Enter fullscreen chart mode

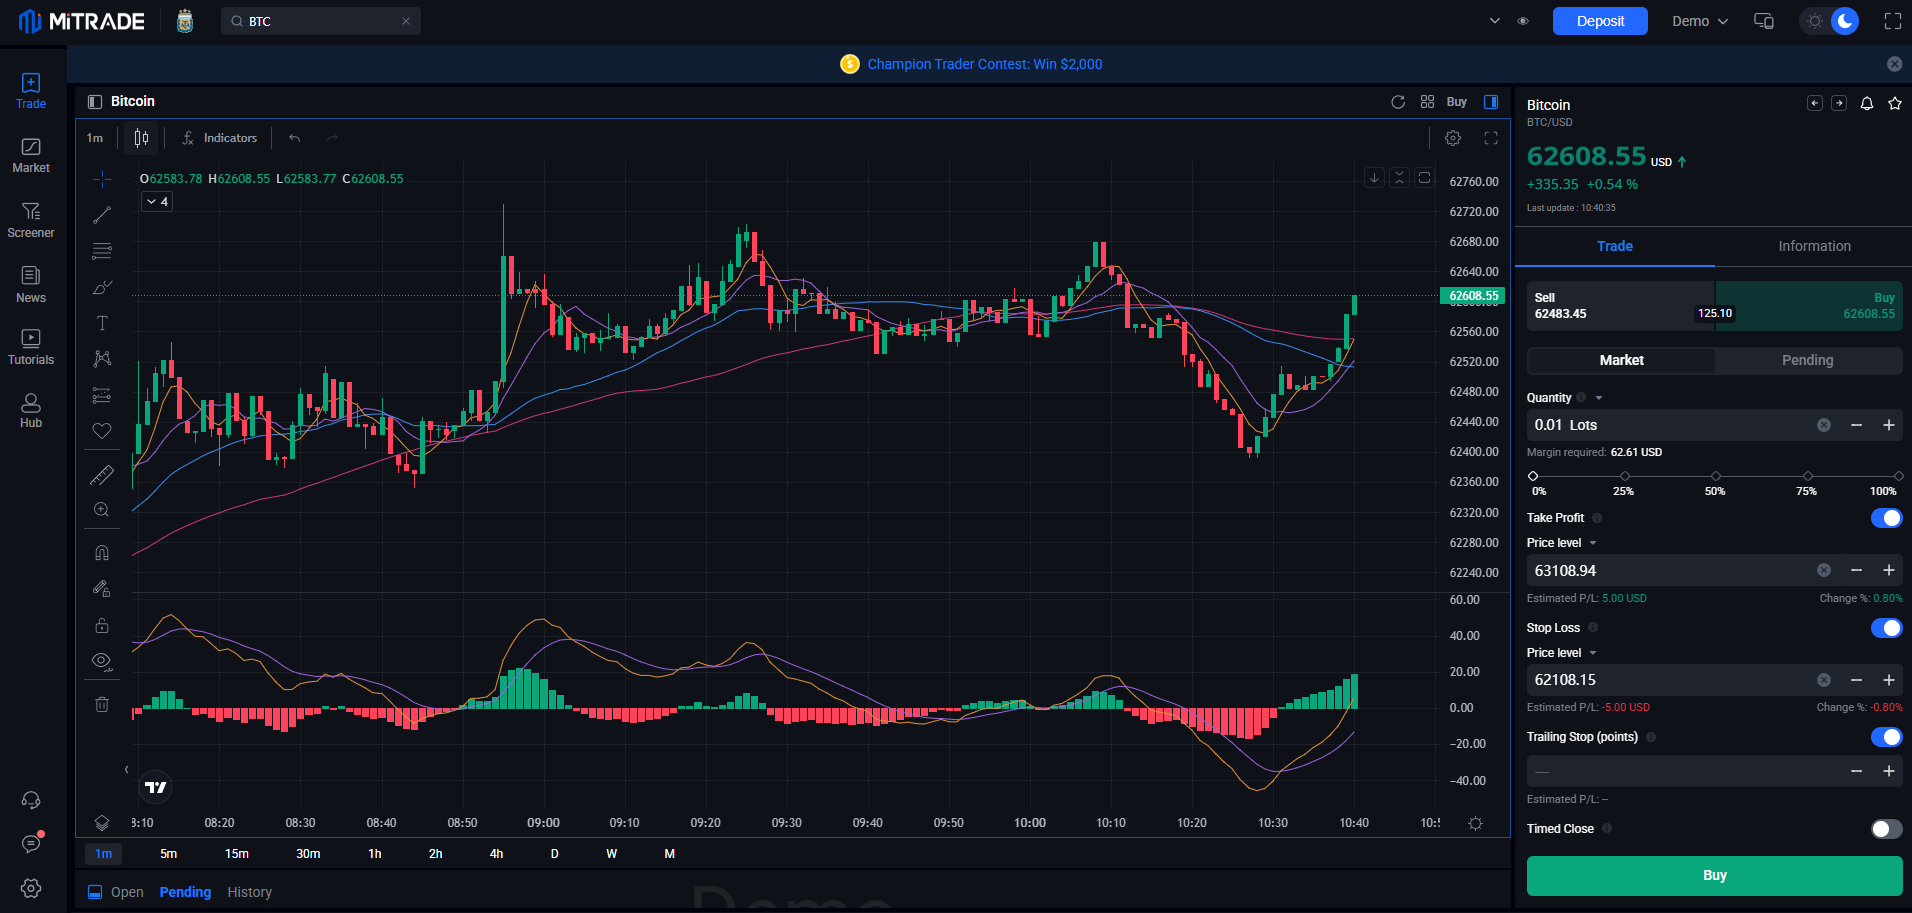[x=1491, y=138]
